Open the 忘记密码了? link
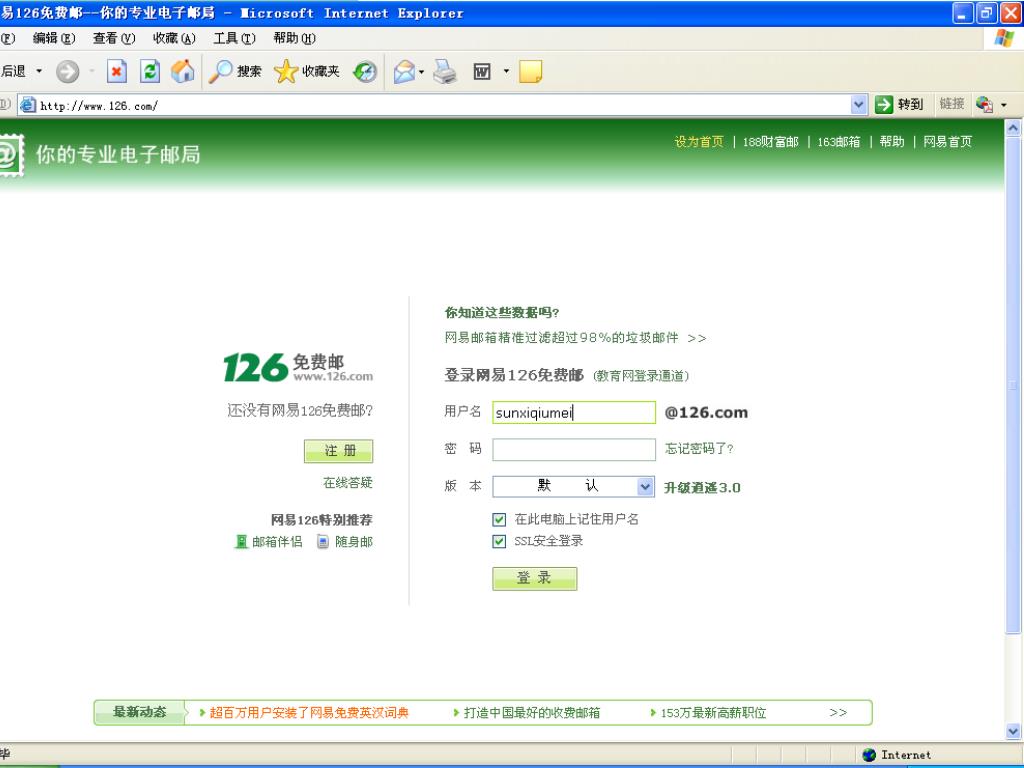This screenshot has width=1024, height=768. click(x=699, y=449)
